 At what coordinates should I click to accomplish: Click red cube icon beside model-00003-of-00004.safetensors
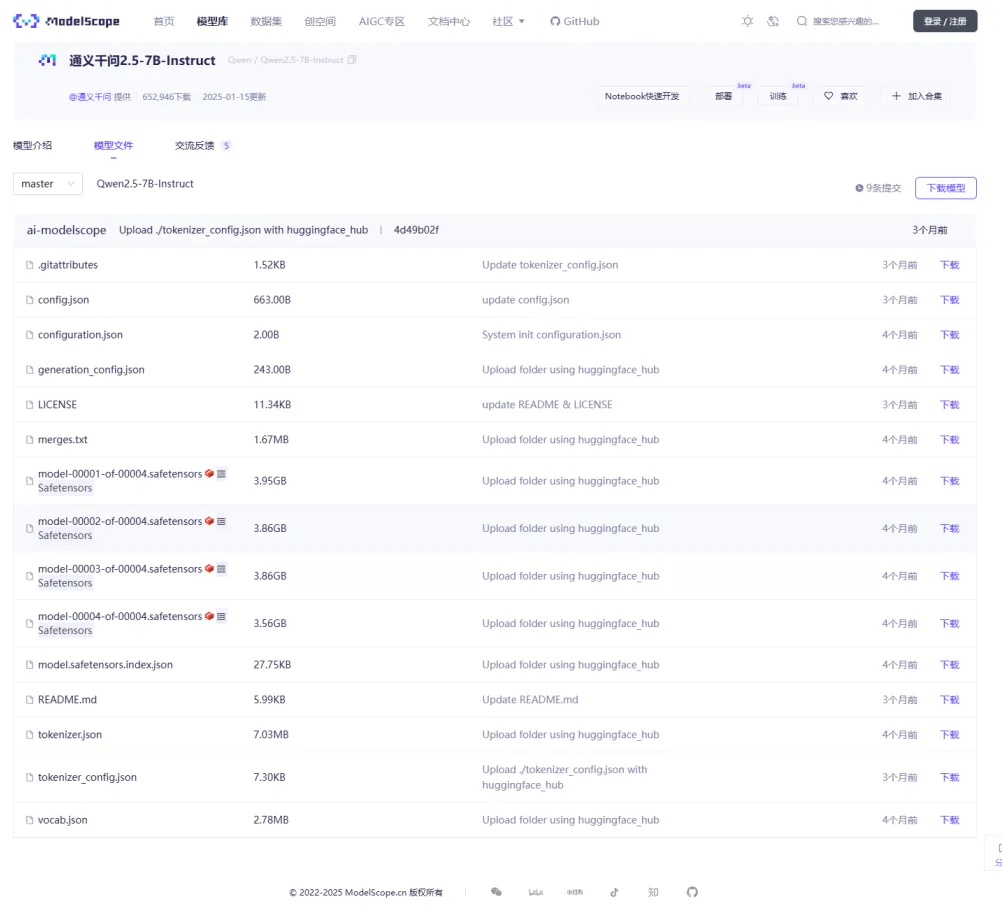point(209,569)
